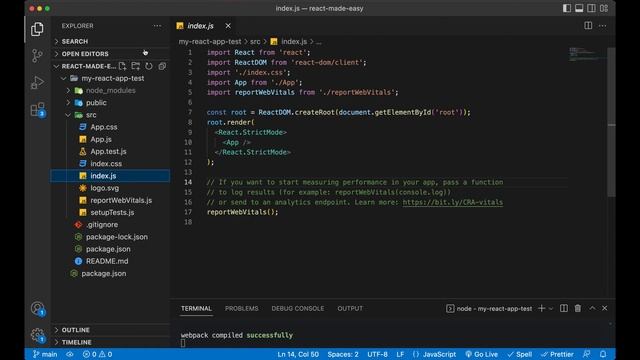Open the Manage gear menu

[x=38, y=336]
